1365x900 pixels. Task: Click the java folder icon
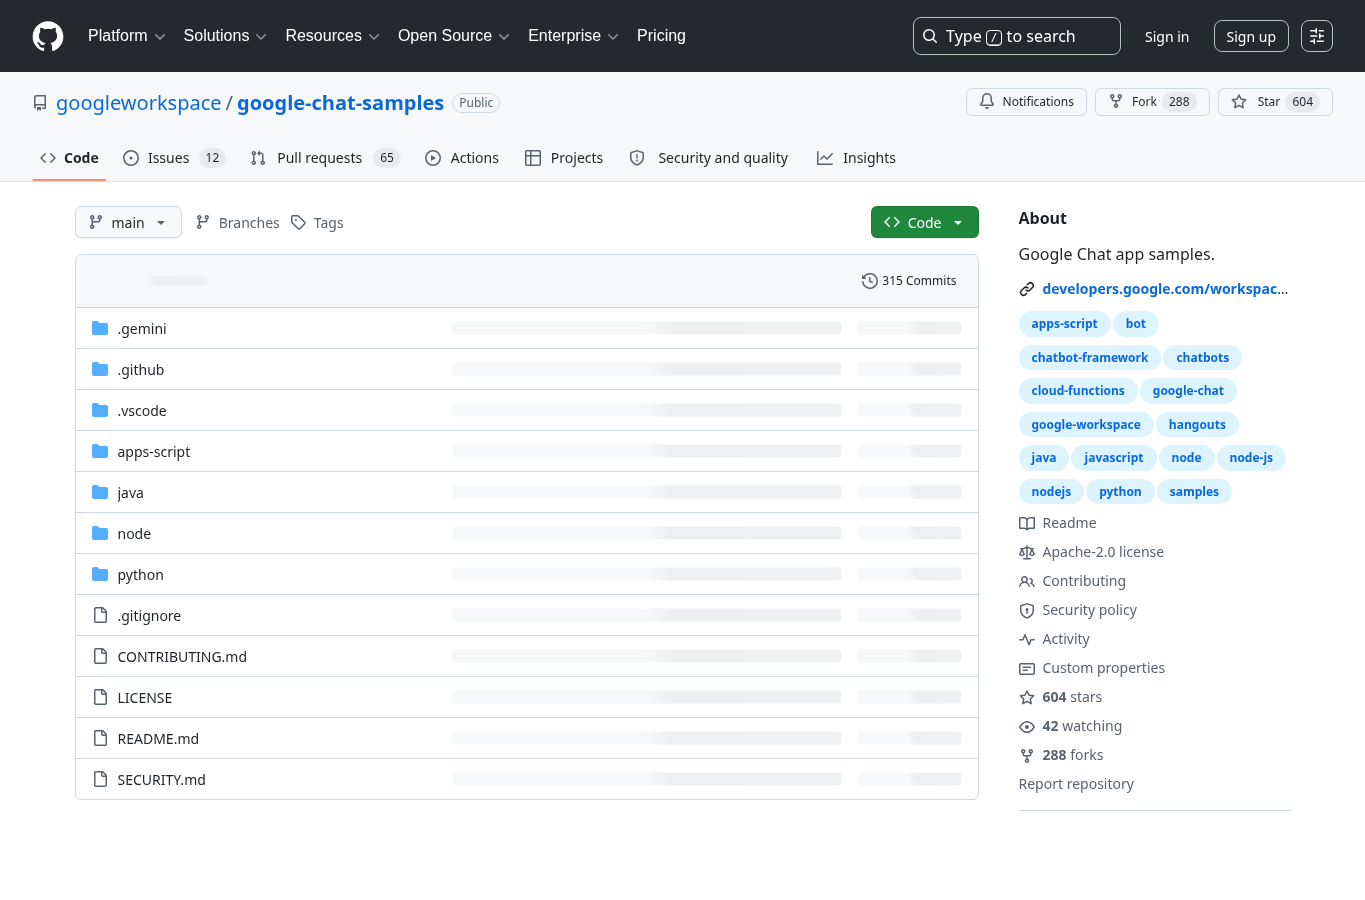[x=100, y=492]
